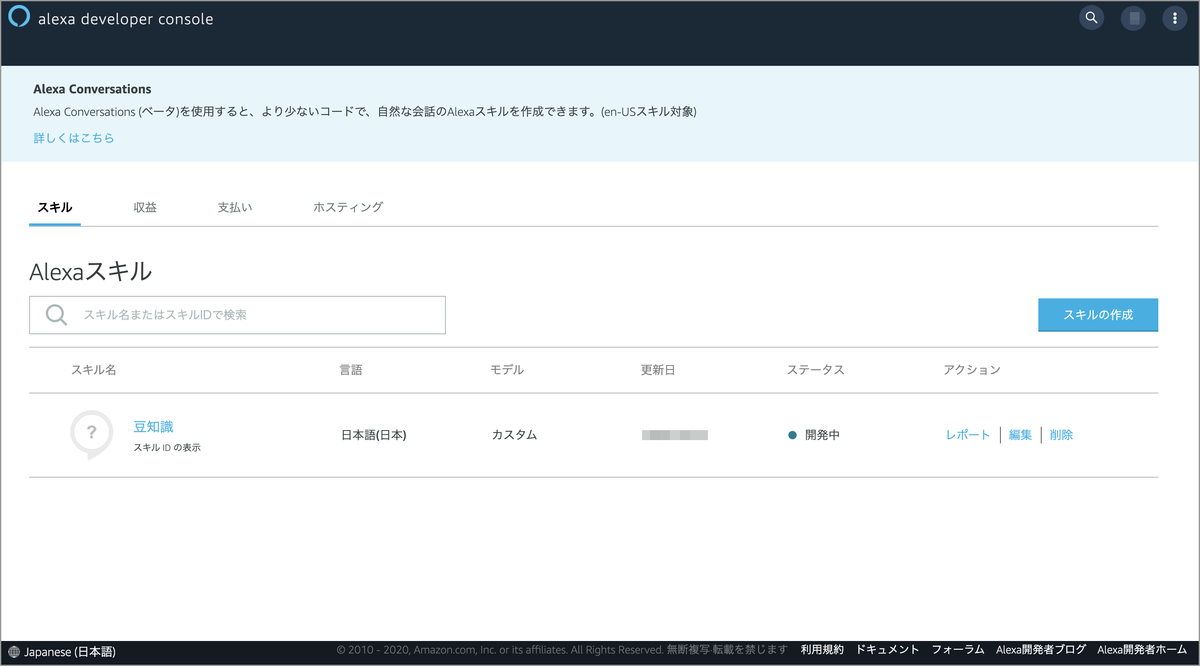Open the Alexa開発者ブログ footer link

coord(1041,650)
